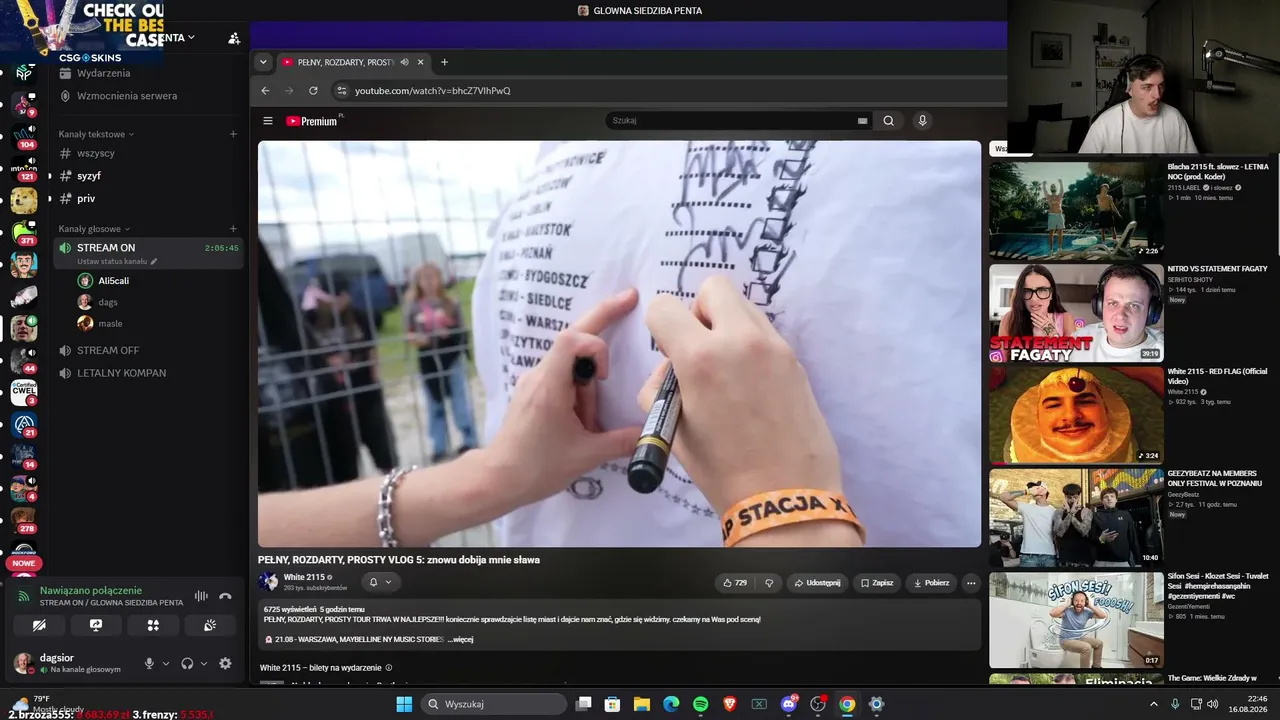The width and height of the screenshot is (1280, 720).
Task: Click the taskbar Wyszukaj search box
Action: tap(494, 704)
